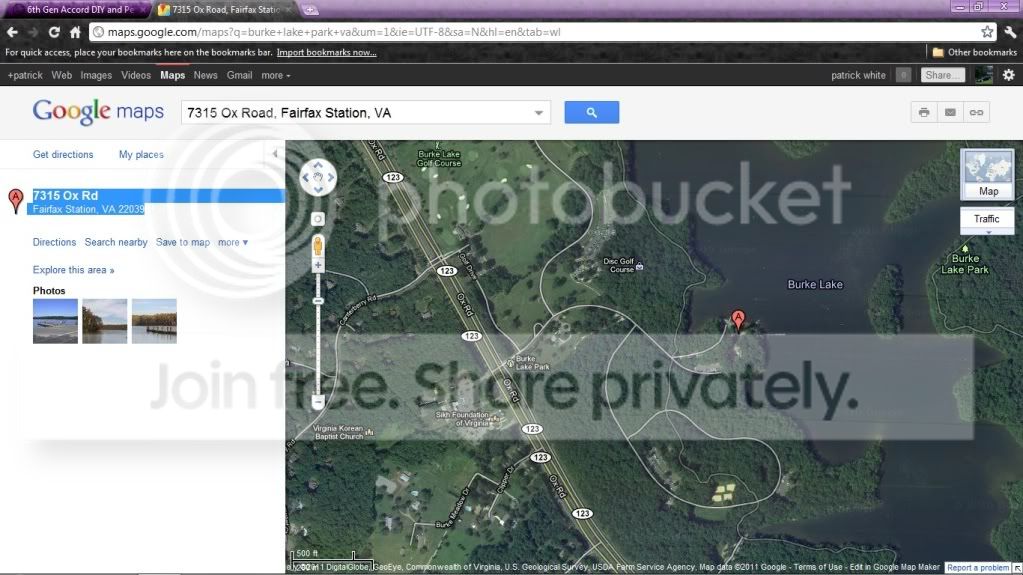Image resolution: width=1023 pixels, height=575 pixels.
Task: Expand the result's more dropdown
Action: tap(233, 242)
